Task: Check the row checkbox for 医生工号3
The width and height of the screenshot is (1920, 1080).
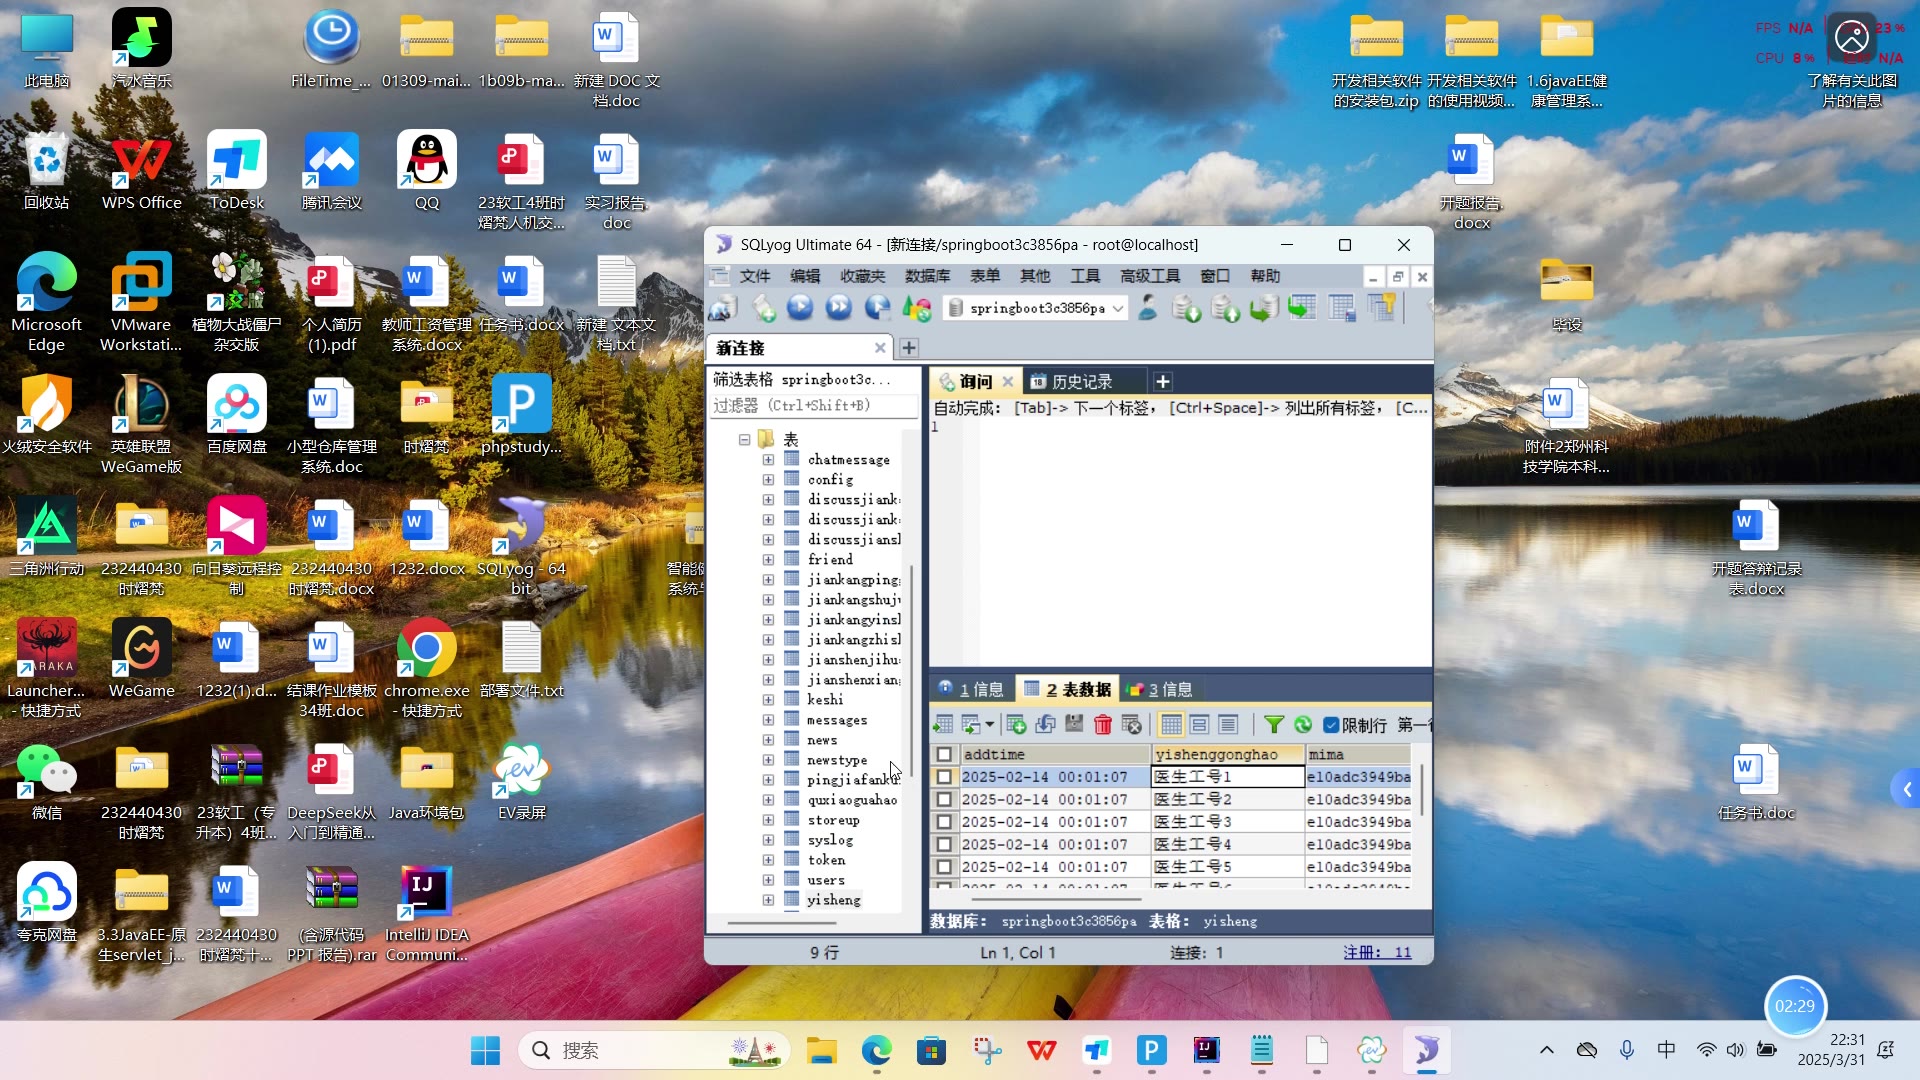Action: (943, 822)
